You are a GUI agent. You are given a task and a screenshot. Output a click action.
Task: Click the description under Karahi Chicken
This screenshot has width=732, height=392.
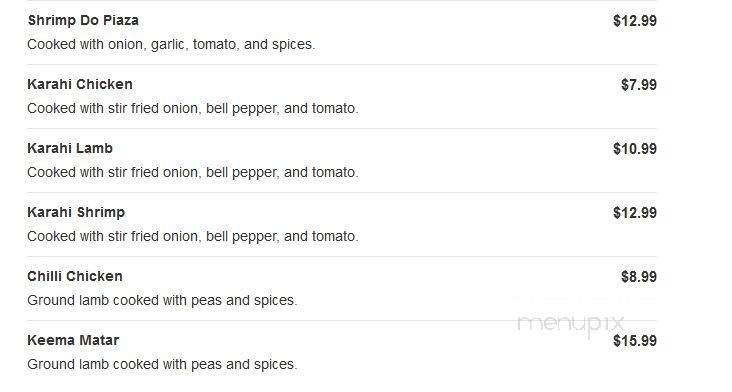click(193, 109)
